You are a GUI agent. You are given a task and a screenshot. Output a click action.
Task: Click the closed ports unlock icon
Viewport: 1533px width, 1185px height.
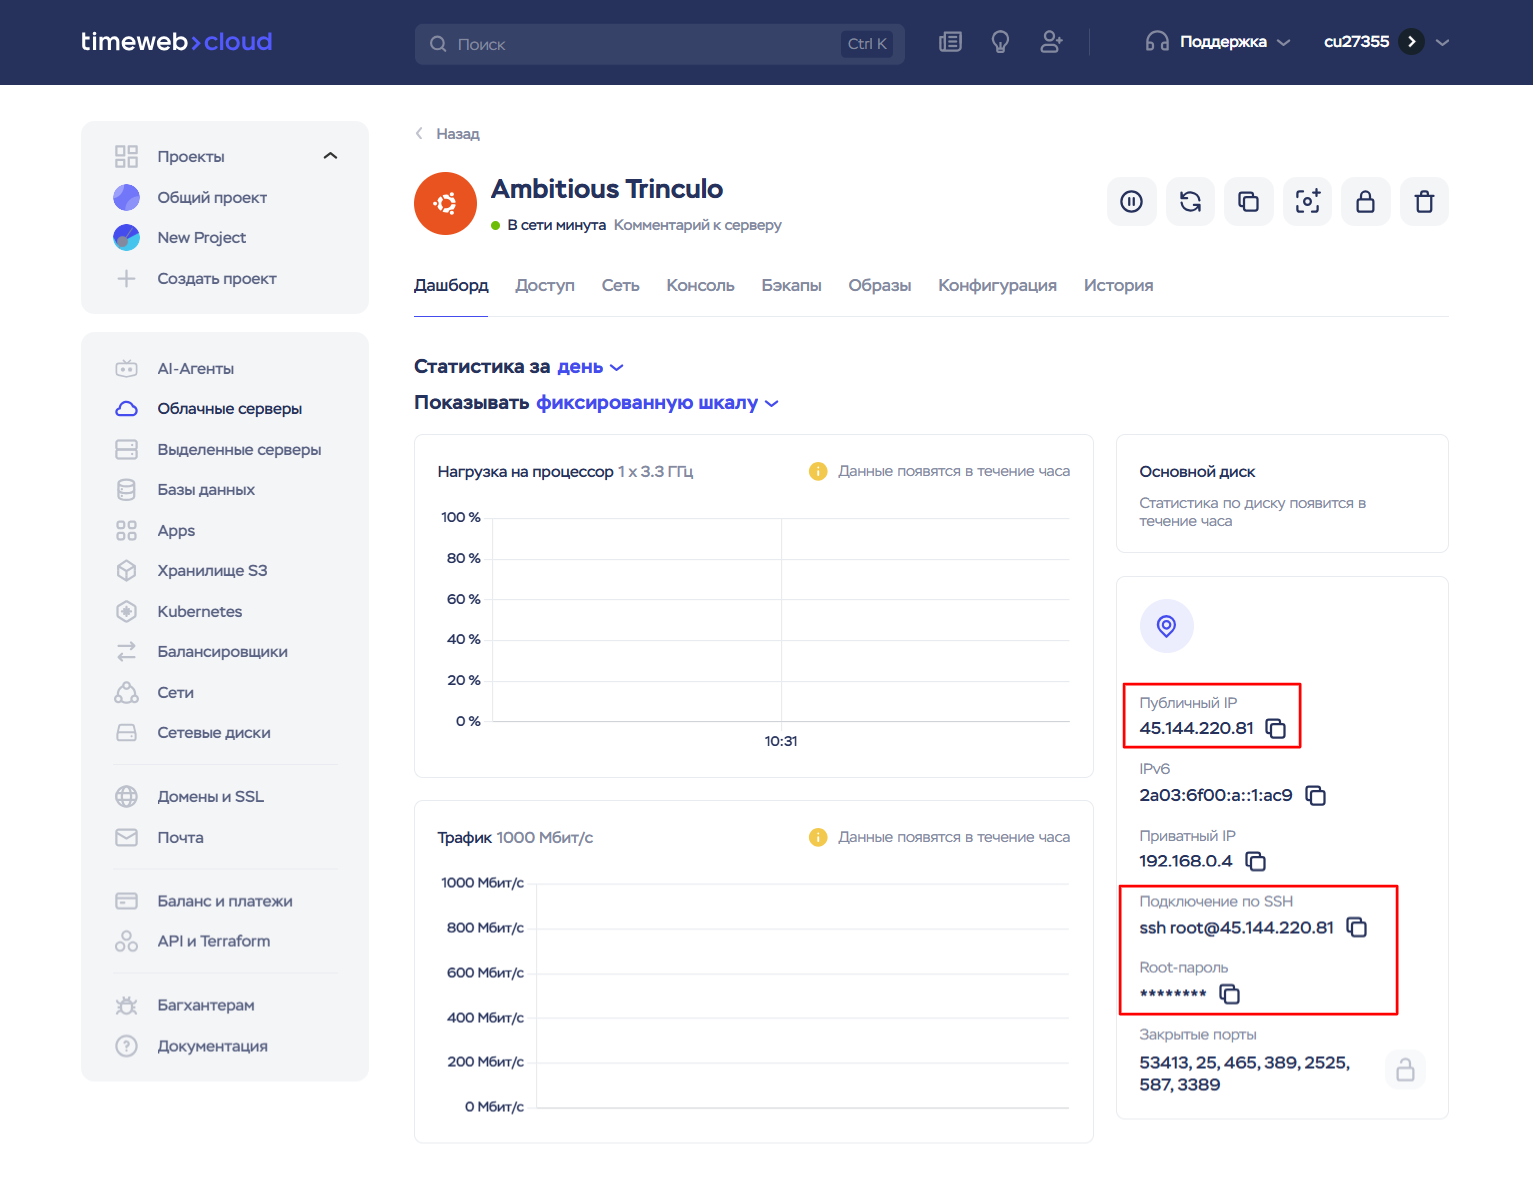point(1405,1070)
